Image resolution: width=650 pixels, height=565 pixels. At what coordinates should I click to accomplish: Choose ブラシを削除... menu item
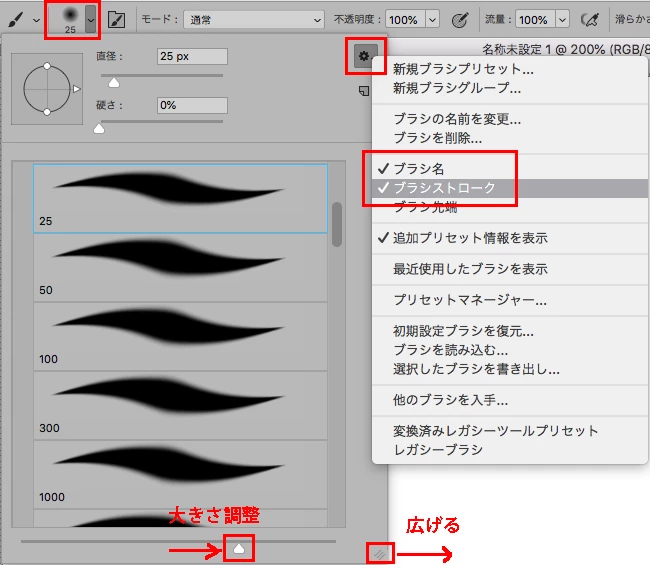coord(510,138)
